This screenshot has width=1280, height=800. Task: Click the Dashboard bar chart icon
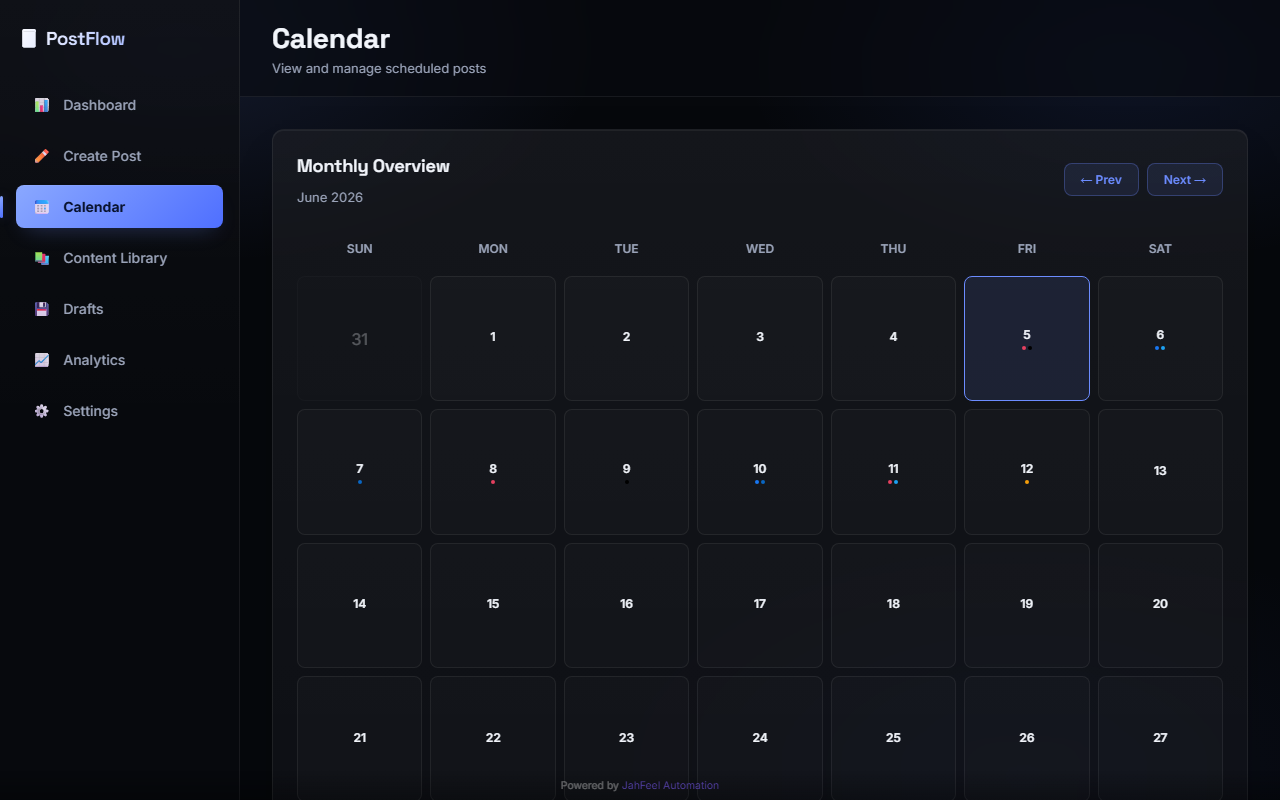pos(41,105)
